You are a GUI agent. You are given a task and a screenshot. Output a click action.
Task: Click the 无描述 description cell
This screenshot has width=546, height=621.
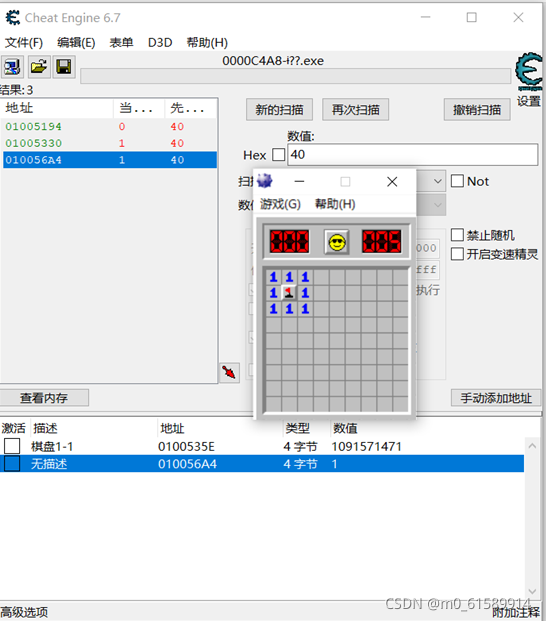pos(49,464)
